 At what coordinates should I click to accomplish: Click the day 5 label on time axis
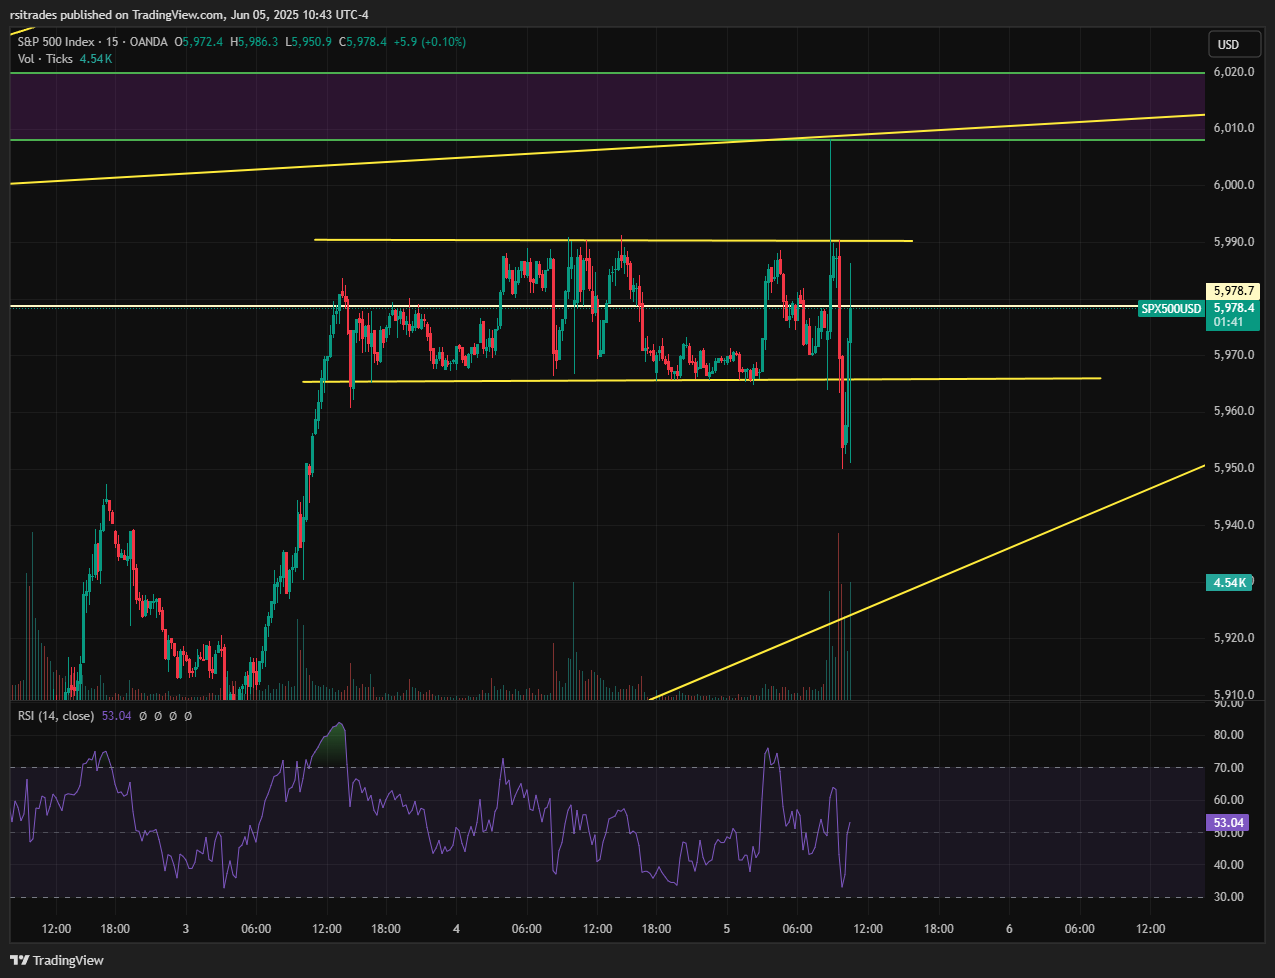(x=727, y=929)
